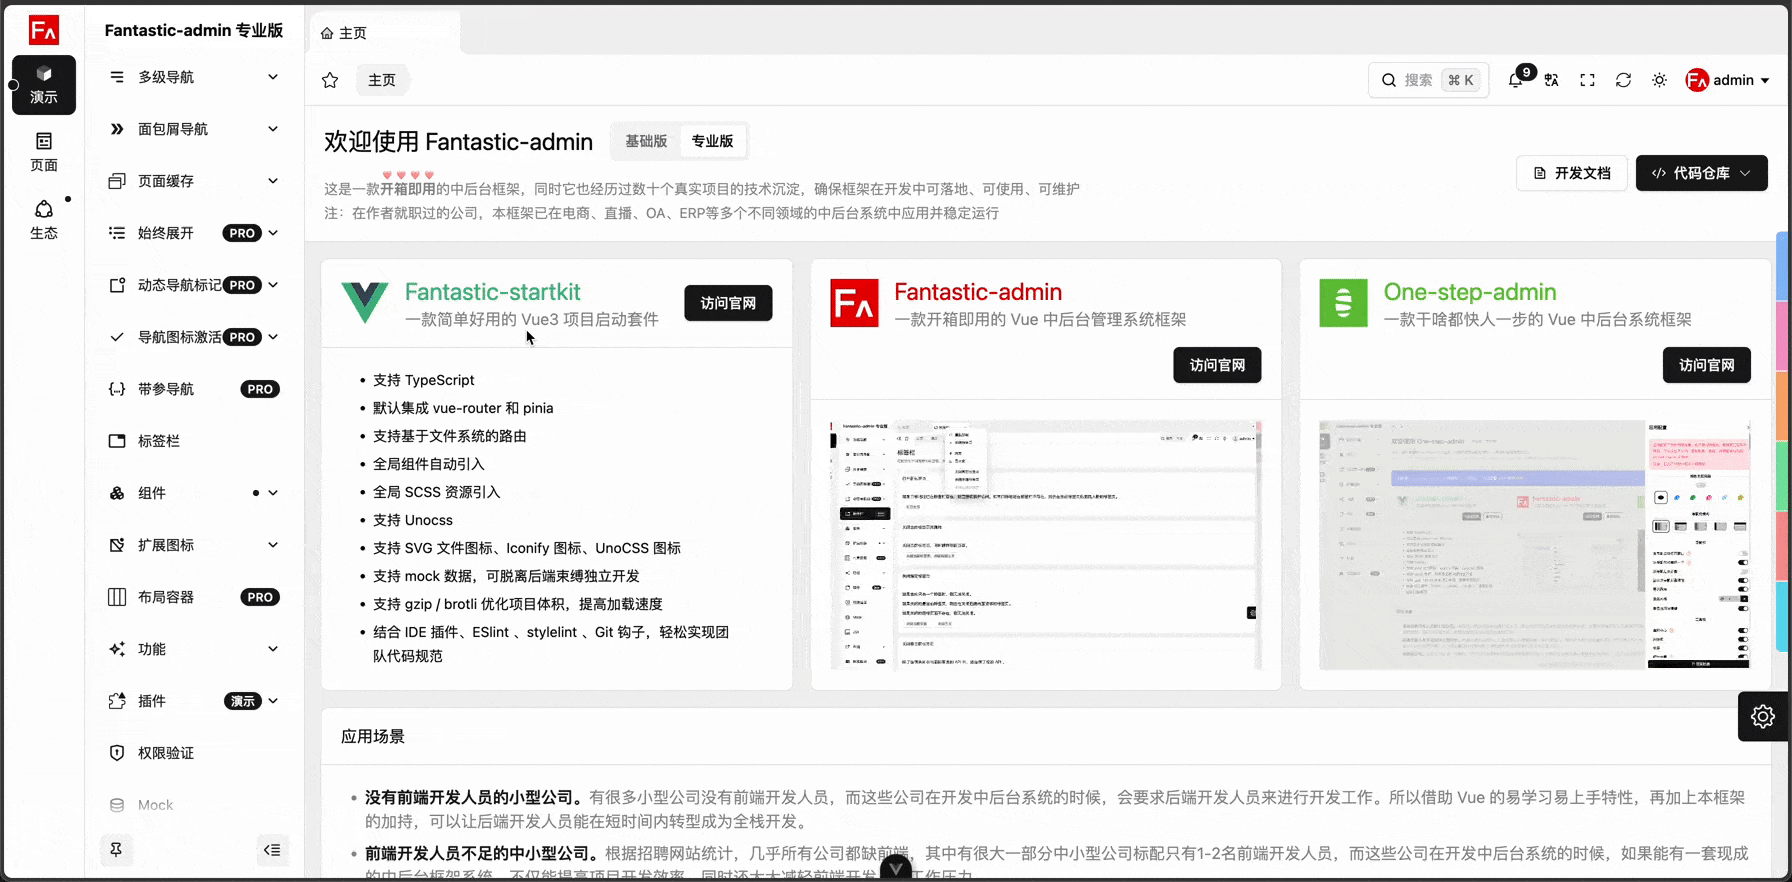Click the pin icon at sidebar bottom

pos(116,850)
